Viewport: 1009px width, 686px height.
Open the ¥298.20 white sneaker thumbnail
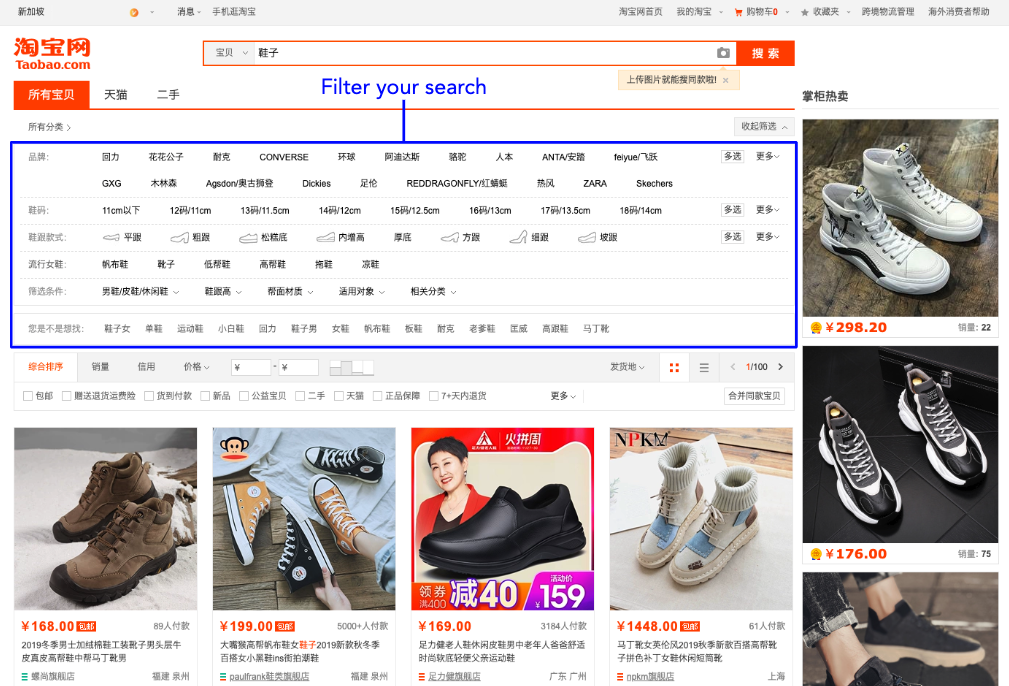900,218
